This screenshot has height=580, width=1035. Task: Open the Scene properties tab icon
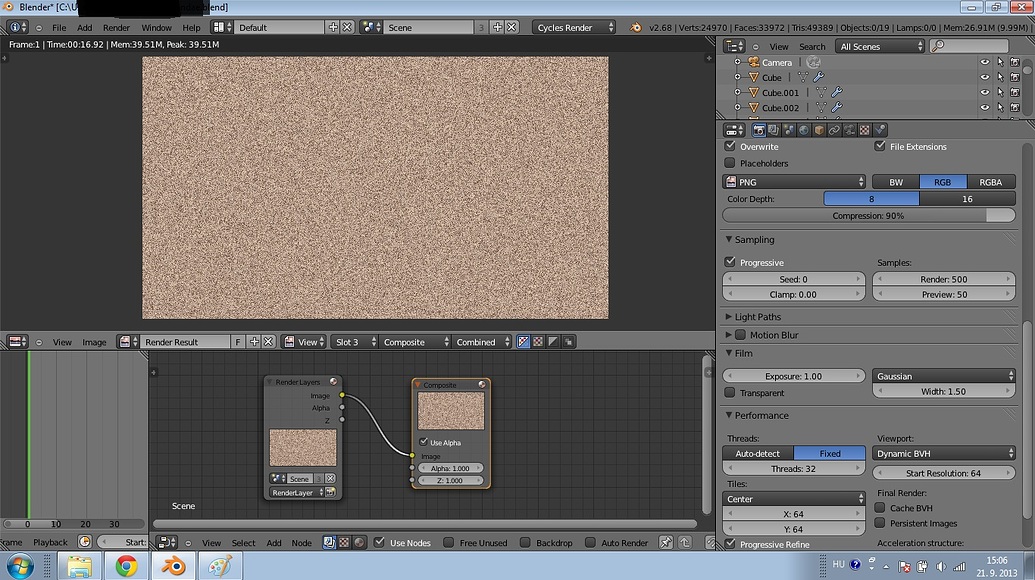789,130
